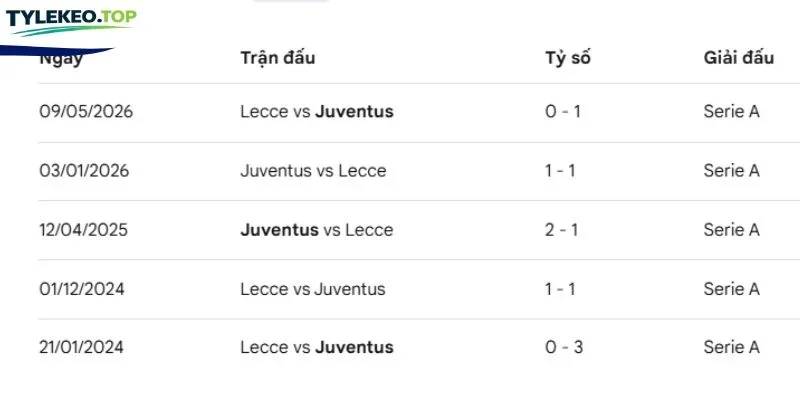
Task: Select the Tỷ số column header
Action: (x=567, y=59)
